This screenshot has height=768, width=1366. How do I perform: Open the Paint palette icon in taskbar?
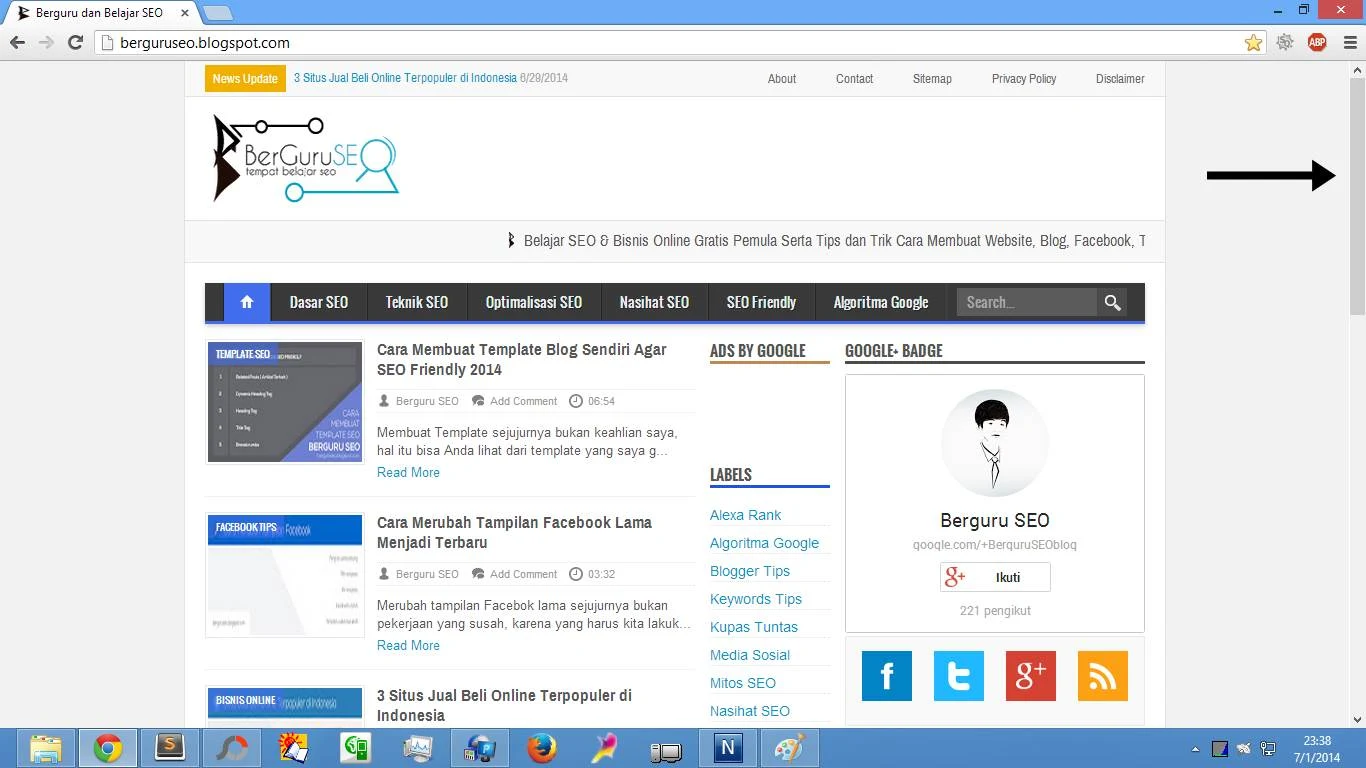[x=790, y=748]
